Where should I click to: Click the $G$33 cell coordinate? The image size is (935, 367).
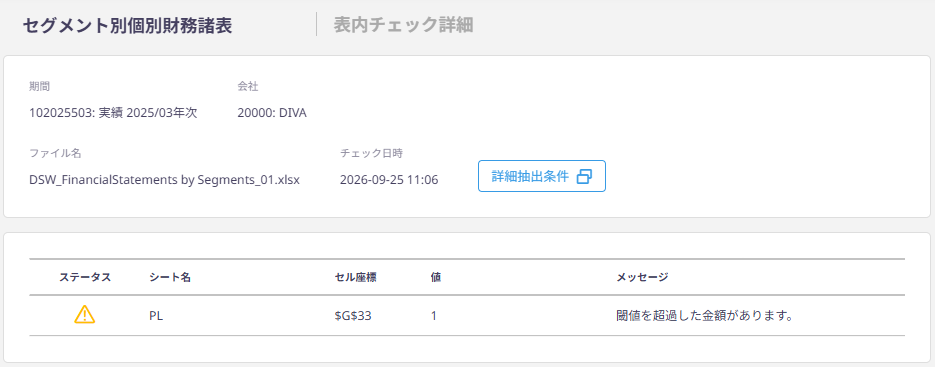[x=353, y=316]
